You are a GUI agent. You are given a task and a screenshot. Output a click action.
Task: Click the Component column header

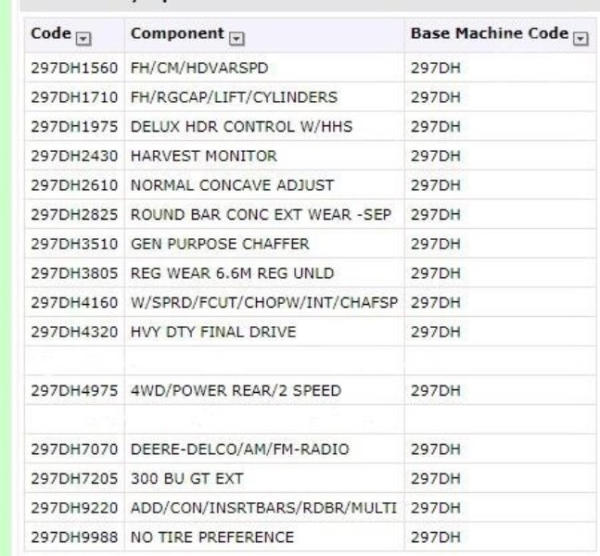177,34
